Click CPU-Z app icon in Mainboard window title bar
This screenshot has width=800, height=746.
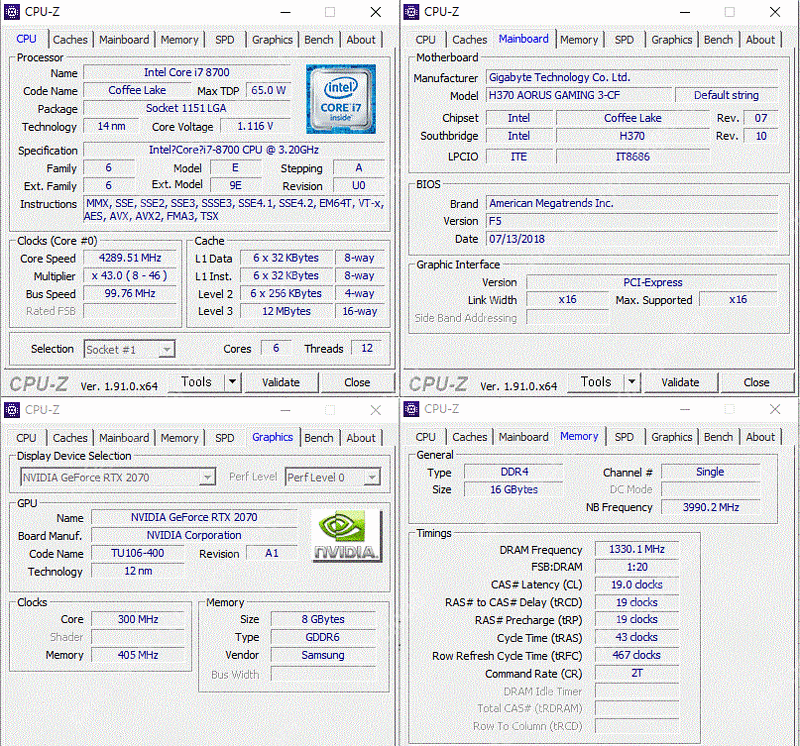411,12
